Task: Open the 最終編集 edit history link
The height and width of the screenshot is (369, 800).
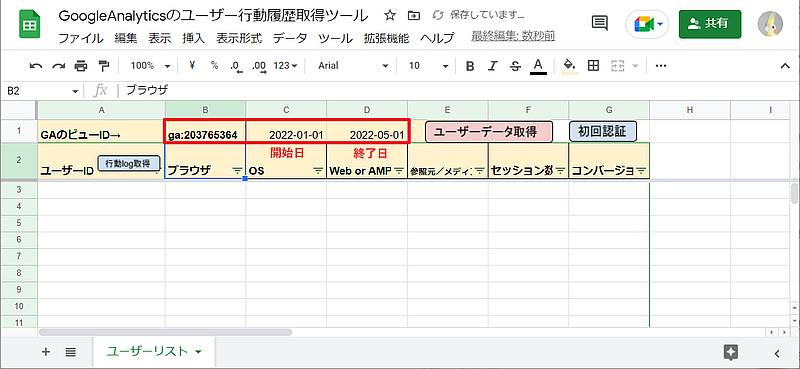Action: pos(513,36)
